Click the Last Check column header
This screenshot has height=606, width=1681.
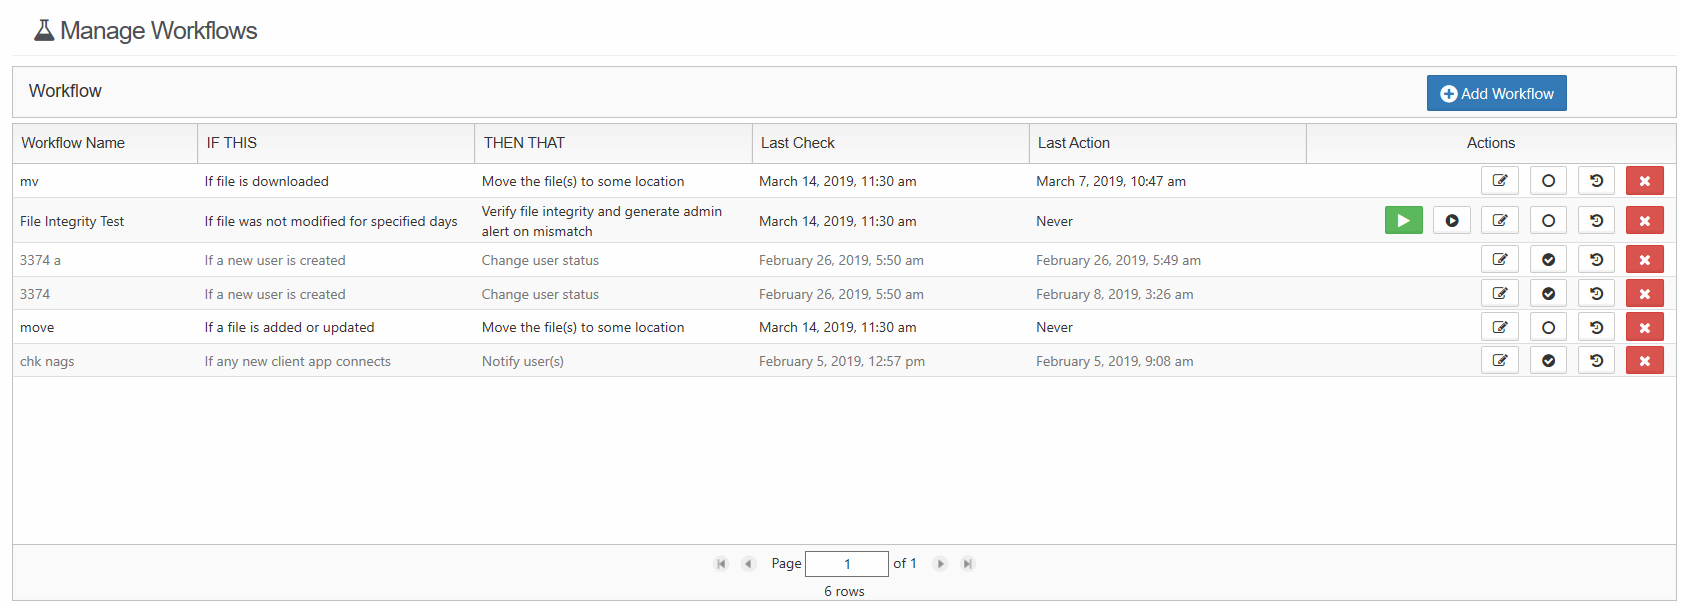[x=890, y=143]
